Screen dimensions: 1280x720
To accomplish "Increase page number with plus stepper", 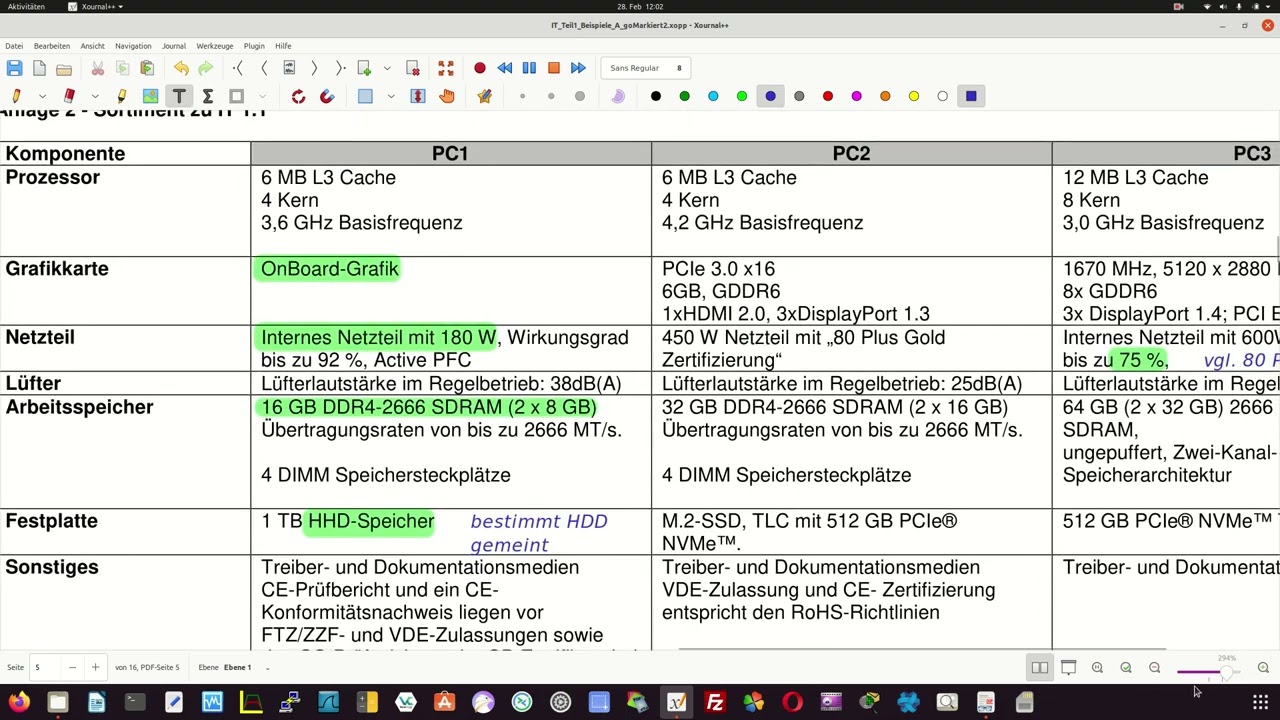I will tap(95, 667).
